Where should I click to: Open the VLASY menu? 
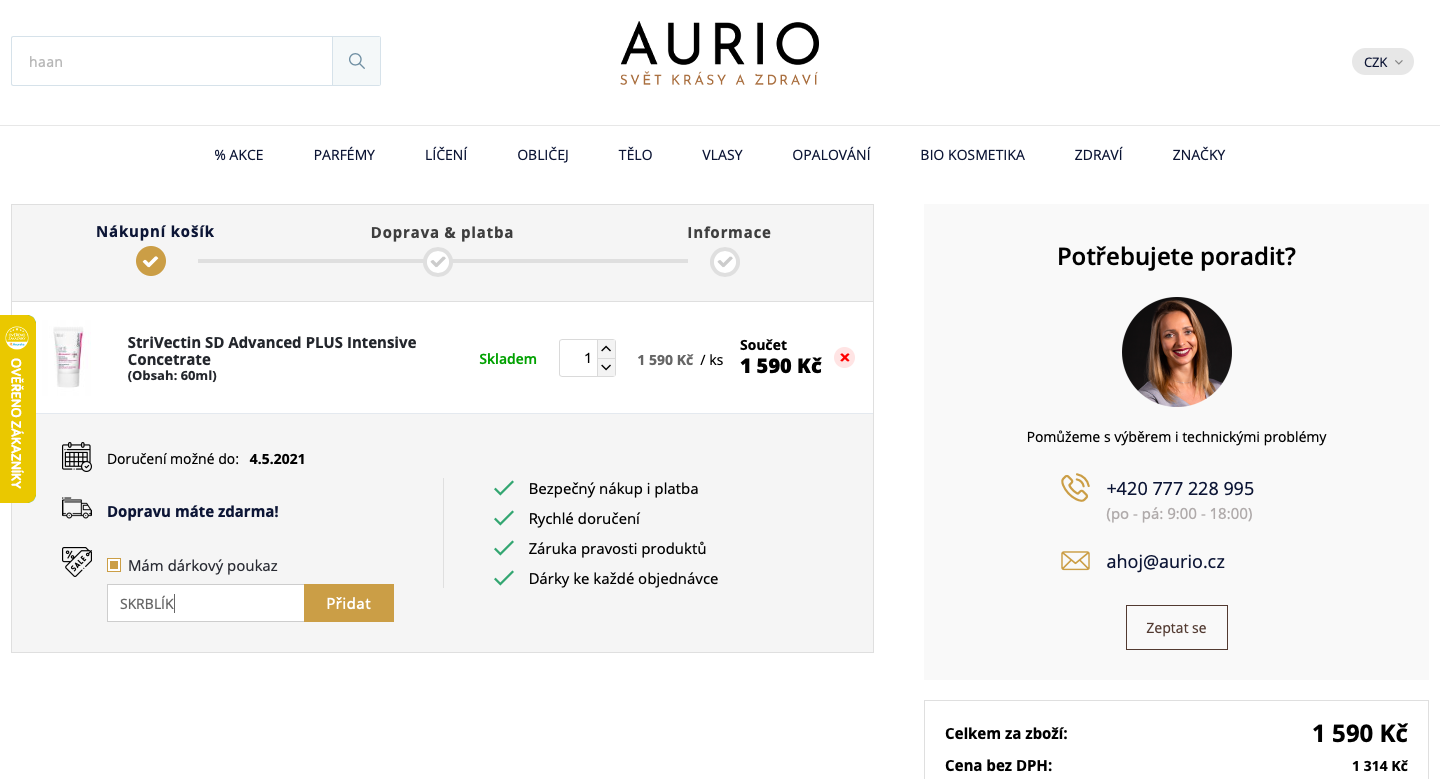point(722,155)
